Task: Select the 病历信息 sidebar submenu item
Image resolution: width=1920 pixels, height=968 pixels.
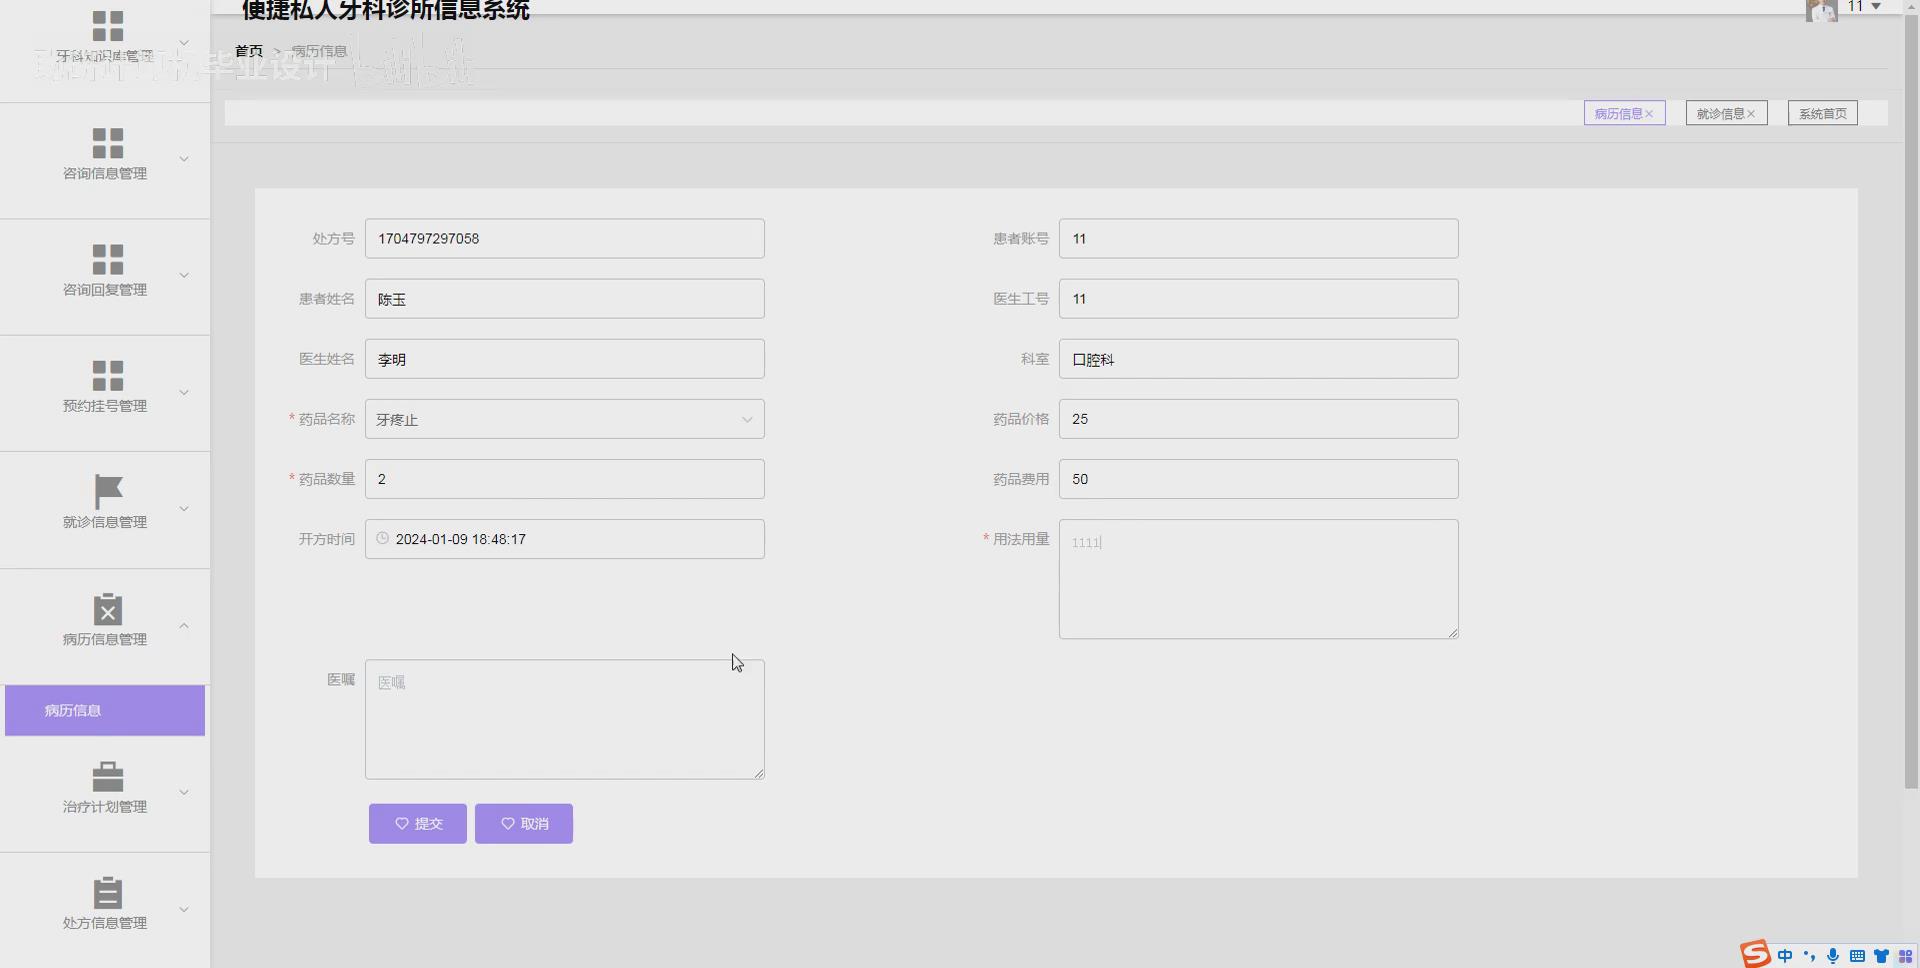Action: [x=105, y=710]
